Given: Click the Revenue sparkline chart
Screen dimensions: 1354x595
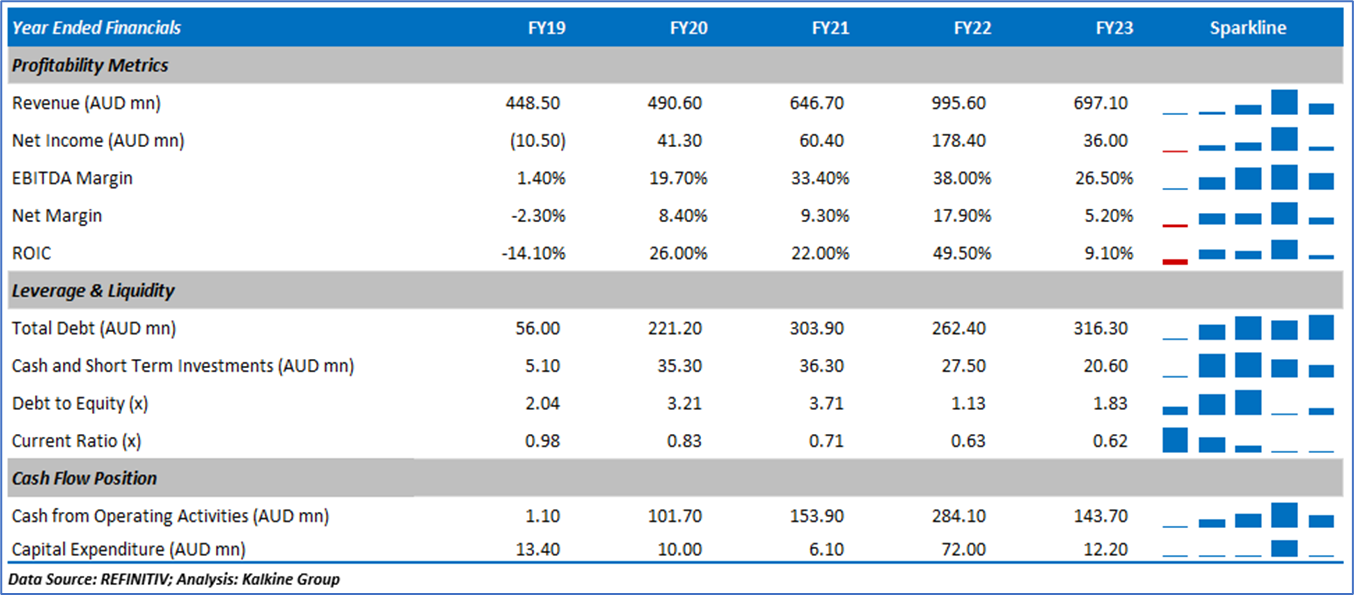Looking at the screenshot, I should click(1248, 103).
